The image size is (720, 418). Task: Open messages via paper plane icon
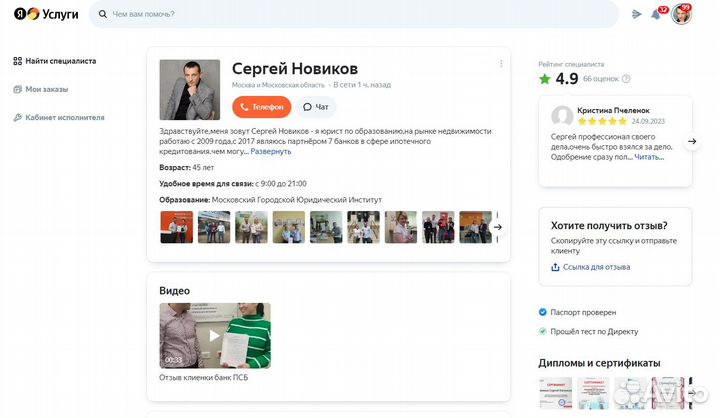click(636, 14)
